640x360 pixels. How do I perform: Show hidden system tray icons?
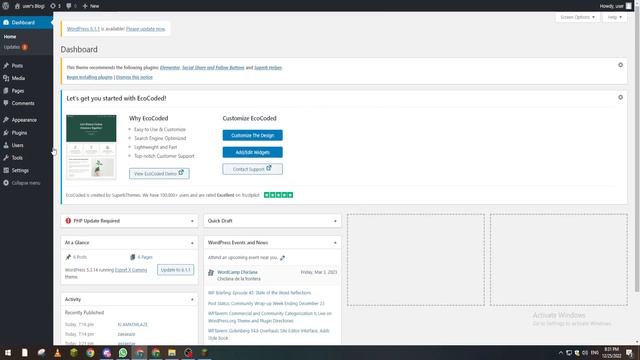[x=561, y=353]
